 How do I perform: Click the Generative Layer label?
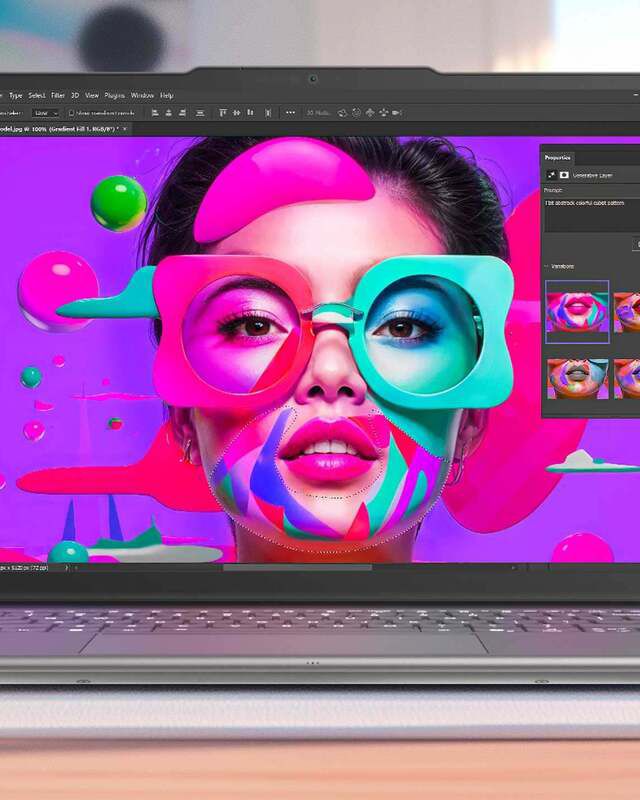coord(593,176)
